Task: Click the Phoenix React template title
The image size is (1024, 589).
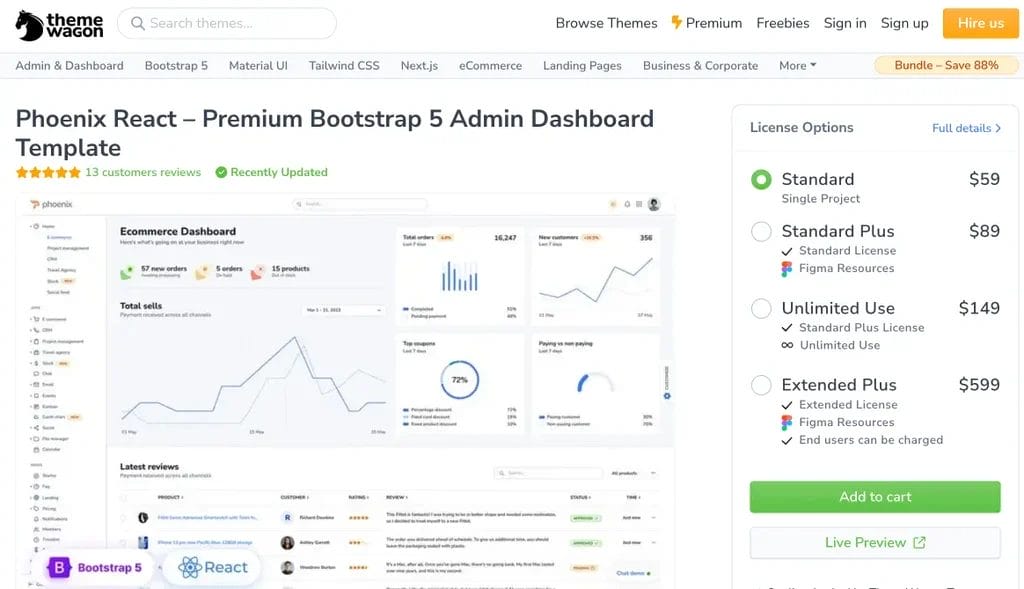Action: (334, 133)
